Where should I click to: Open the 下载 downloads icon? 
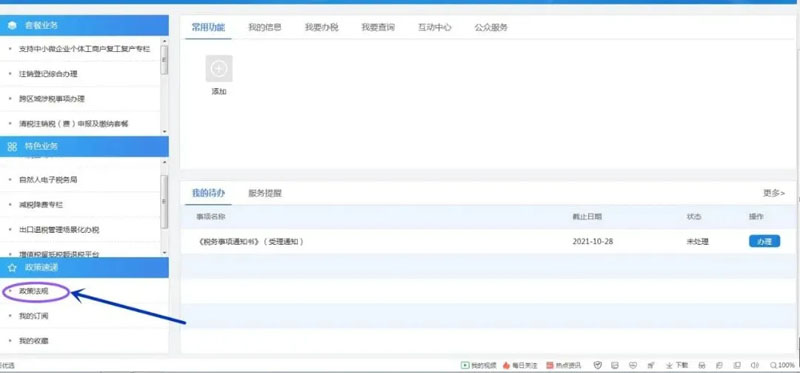click(x=677, y=365)
